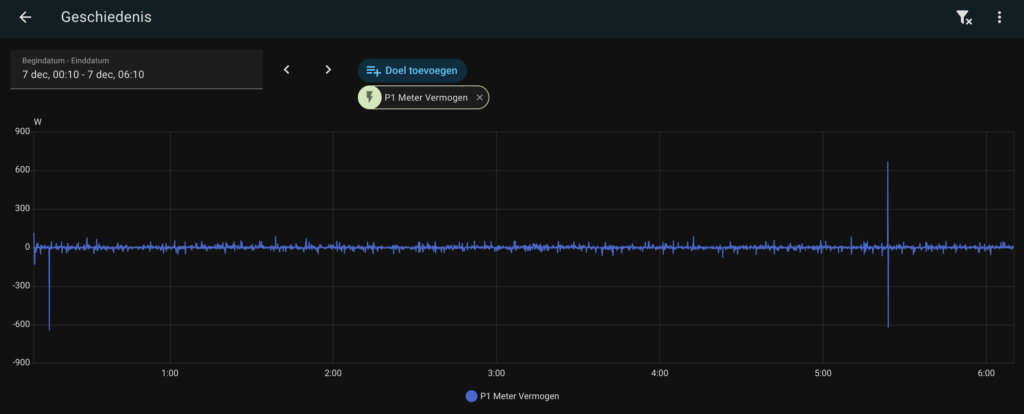This screenshot has height=414, width=1024.
Task: Click the negative spike's tip near the chart start
Action: 49,328
